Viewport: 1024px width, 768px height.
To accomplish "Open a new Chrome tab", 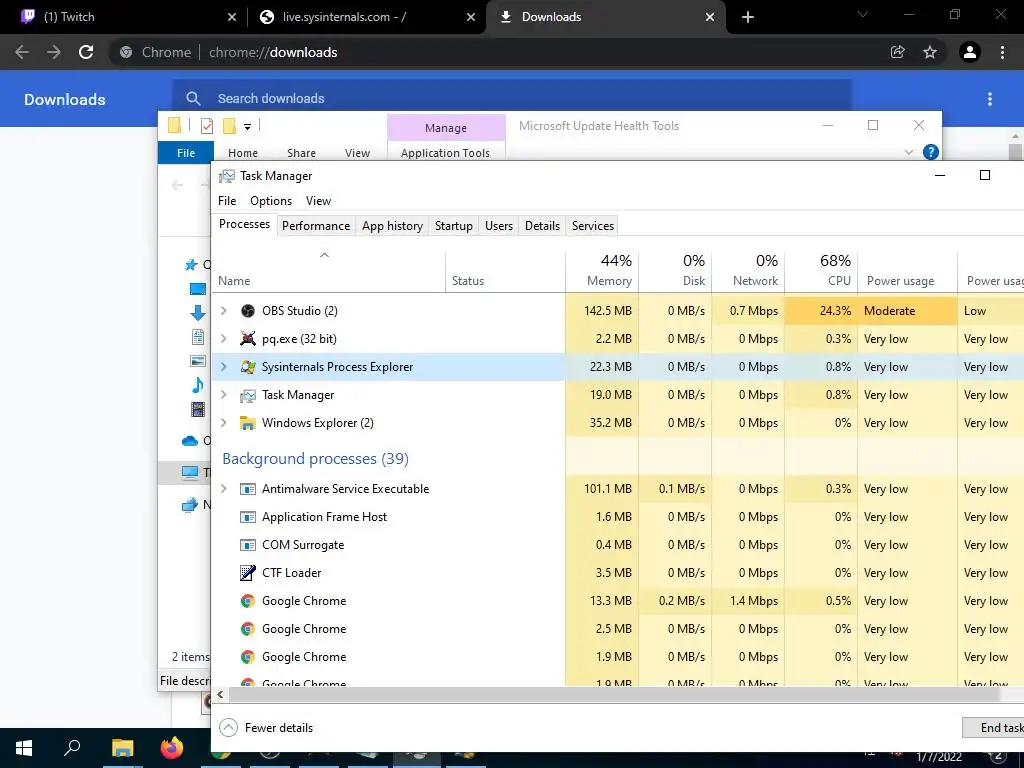I will click(x=748, y=17).
